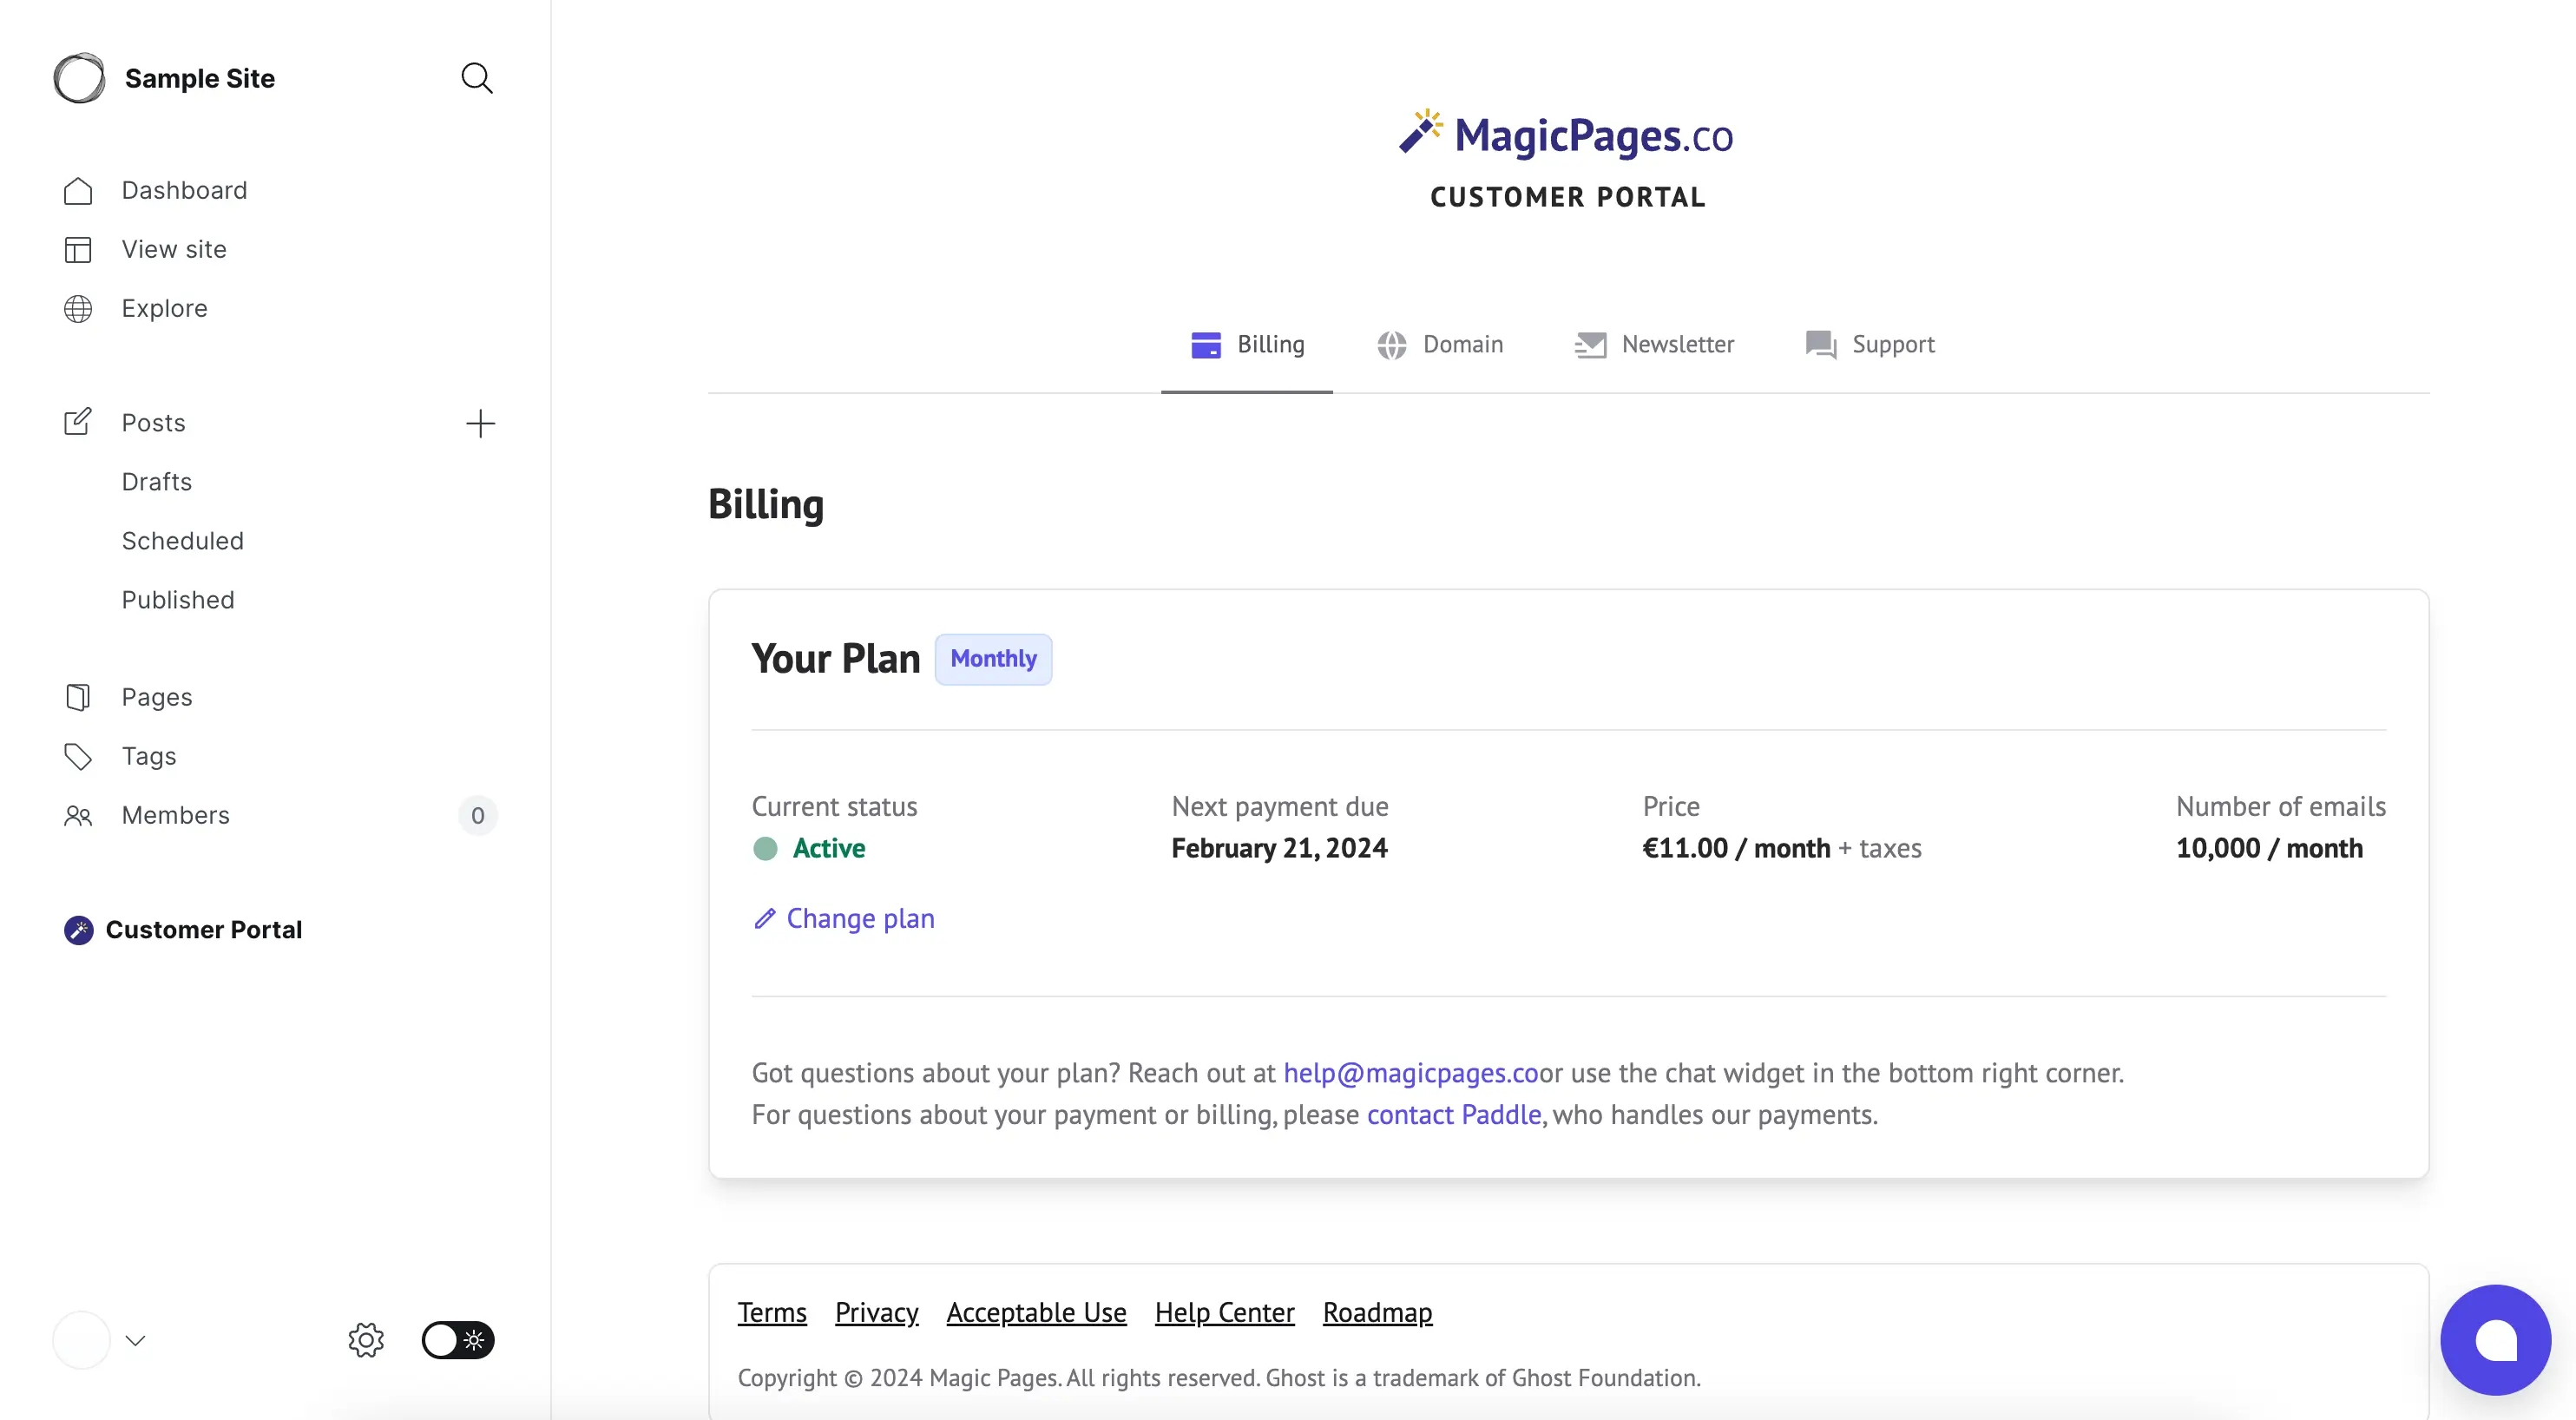The height and width of the screenshot is (1420, 2576).
Task: Open the contact Paddle link
Action: [x=1454, y=1115]
